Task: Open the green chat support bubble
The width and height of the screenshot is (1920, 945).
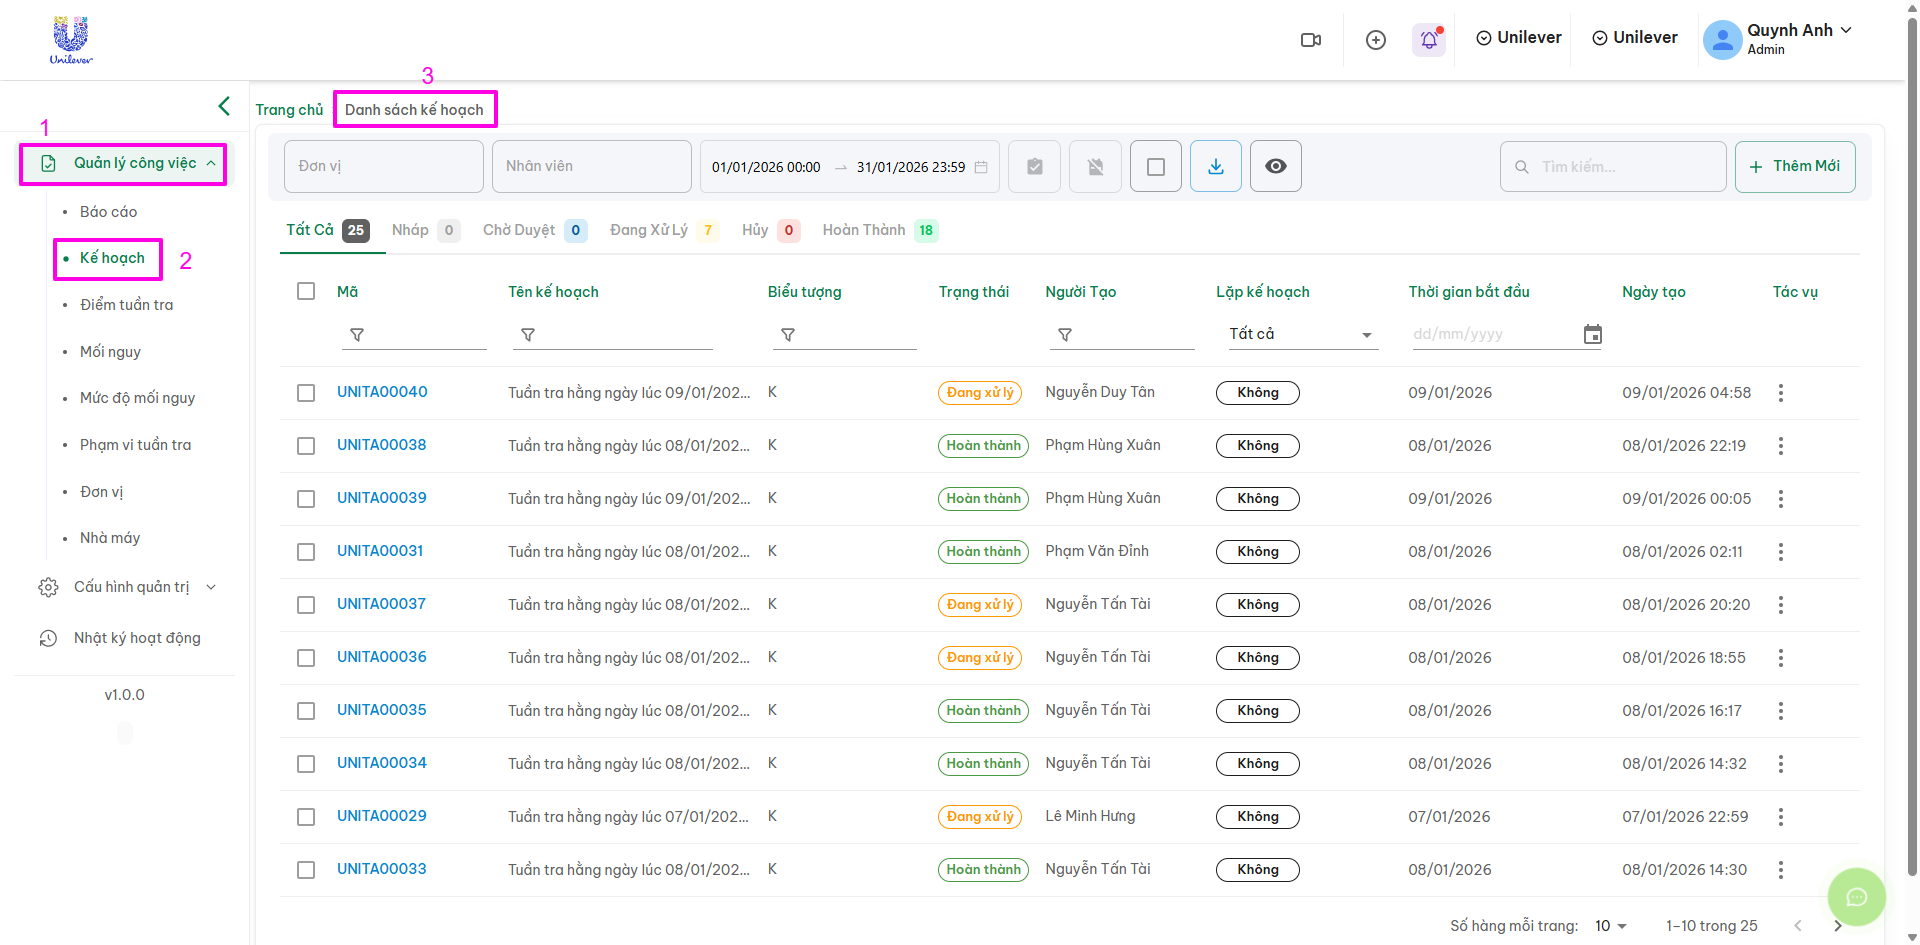Action: [x=1856, y=897]
